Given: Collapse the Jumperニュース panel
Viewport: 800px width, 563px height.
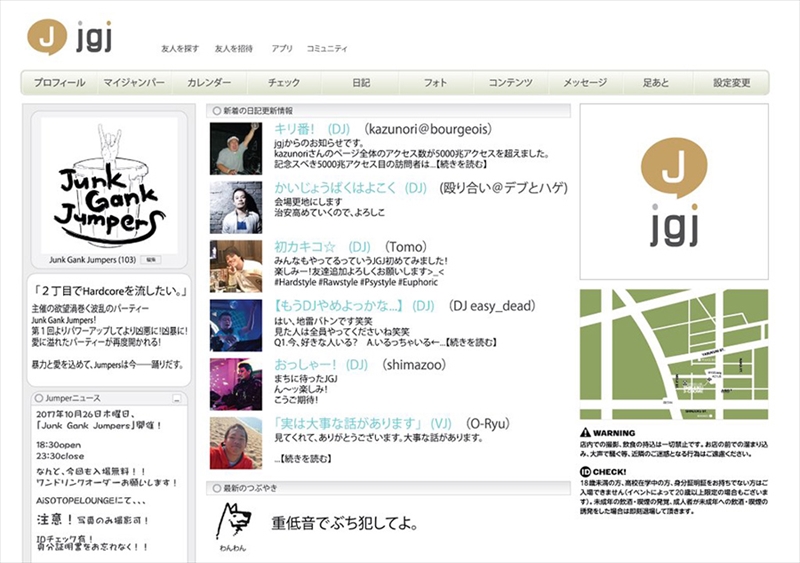Looking at the screenshot, I should pos(175,398).
